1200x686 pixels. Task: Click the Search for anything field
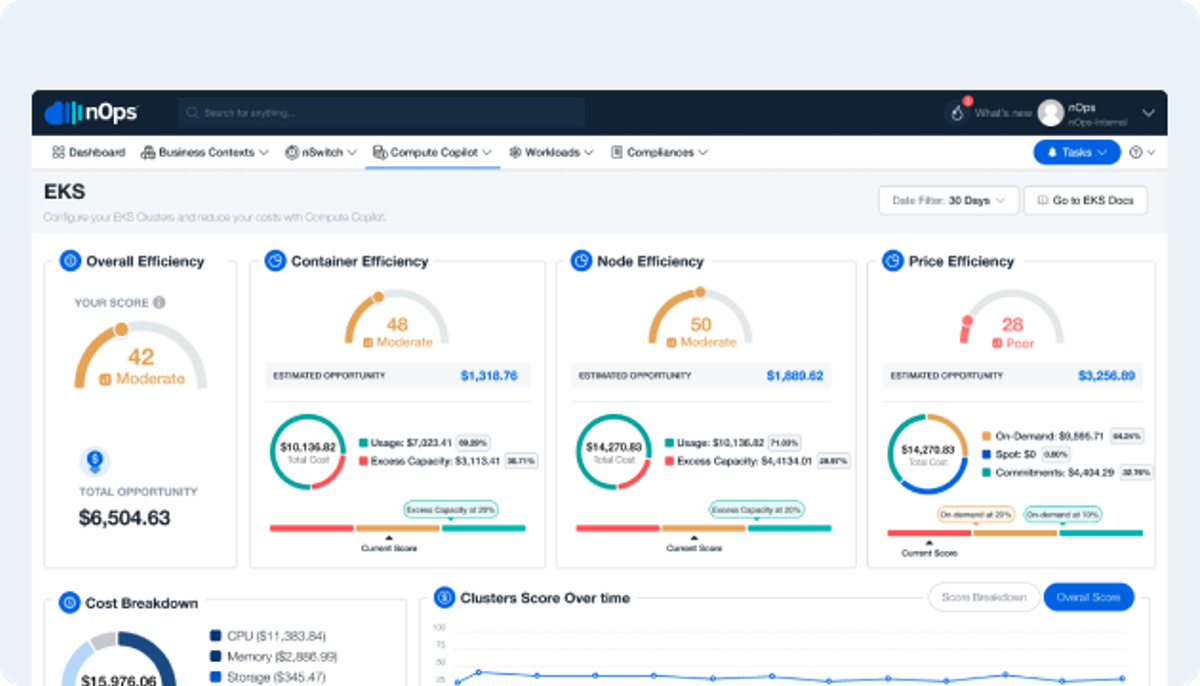click(x=382, y=113)
